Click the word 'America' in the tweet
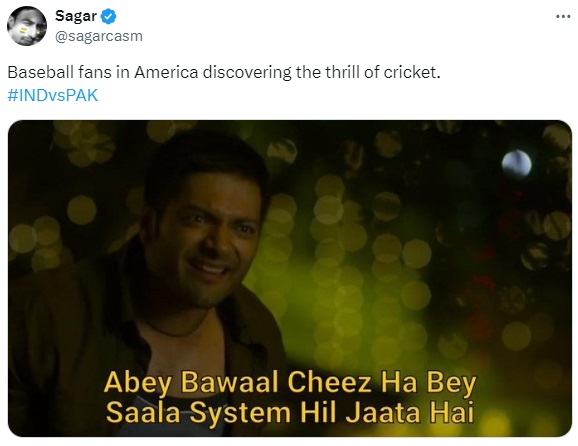 point(166,72)
